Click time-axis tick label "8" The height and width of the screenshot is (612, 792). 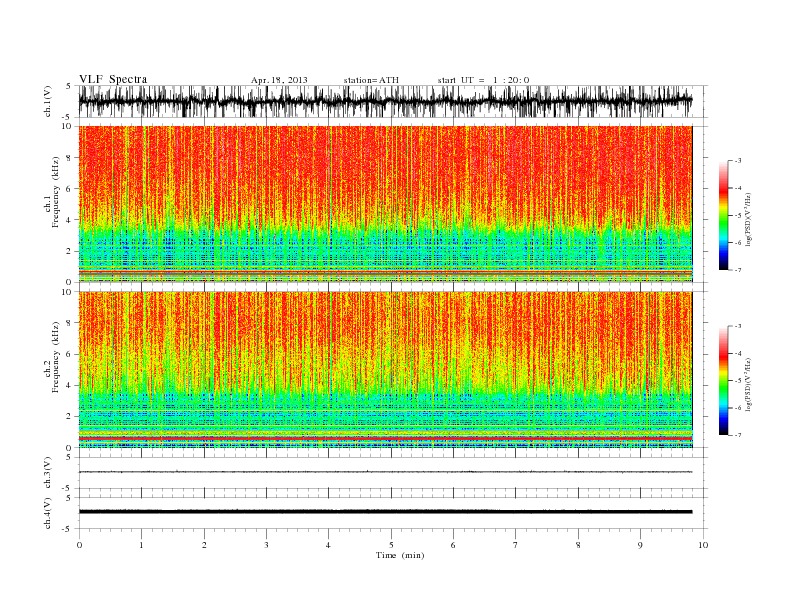[578, 545]
